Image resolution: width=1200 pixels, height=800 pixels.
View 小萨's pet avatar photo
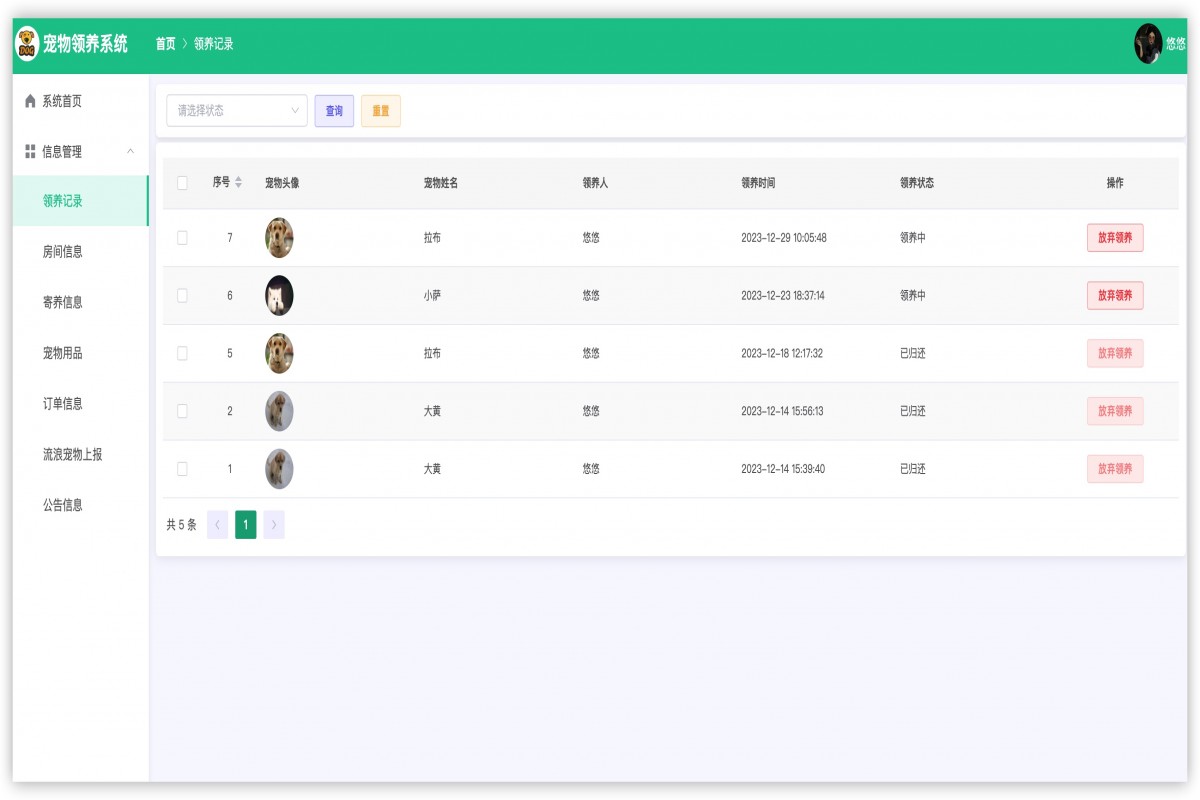pos(278,295)
